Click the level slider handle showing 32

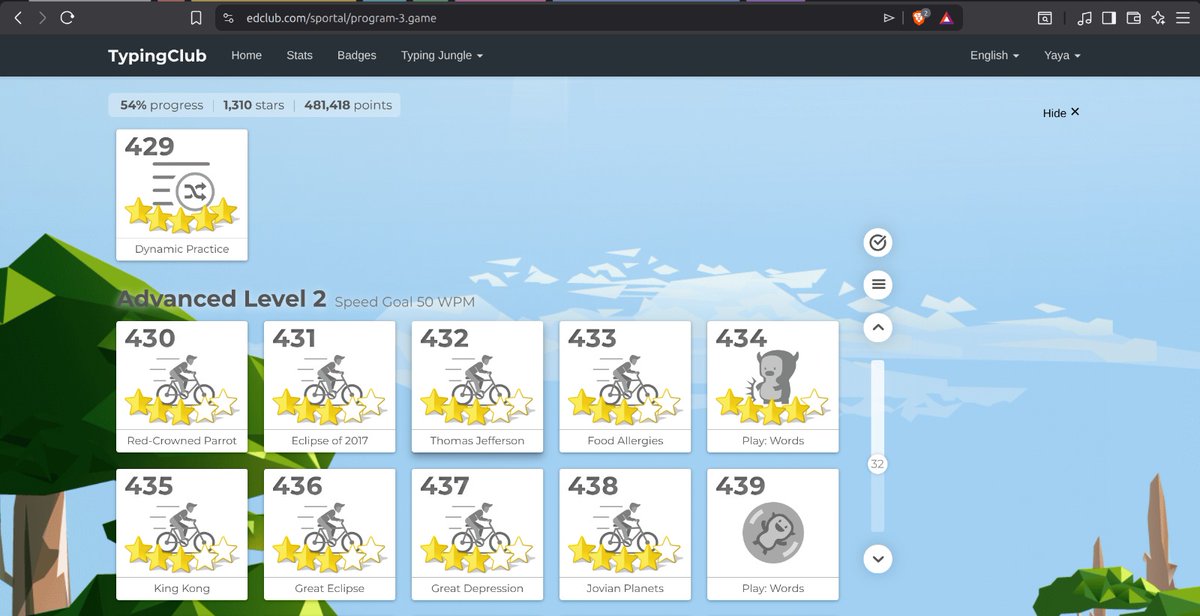click(x=878, y=464)
